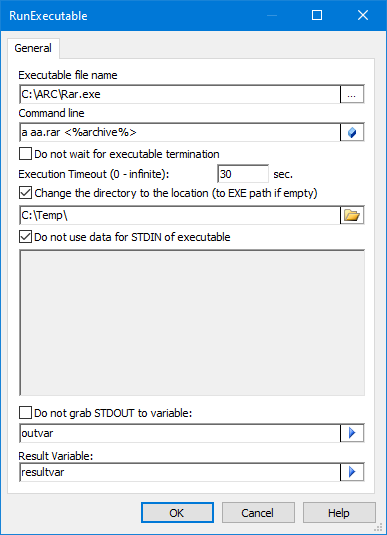Open the macro insert icon beside Command line

click(x=352, y=132)
